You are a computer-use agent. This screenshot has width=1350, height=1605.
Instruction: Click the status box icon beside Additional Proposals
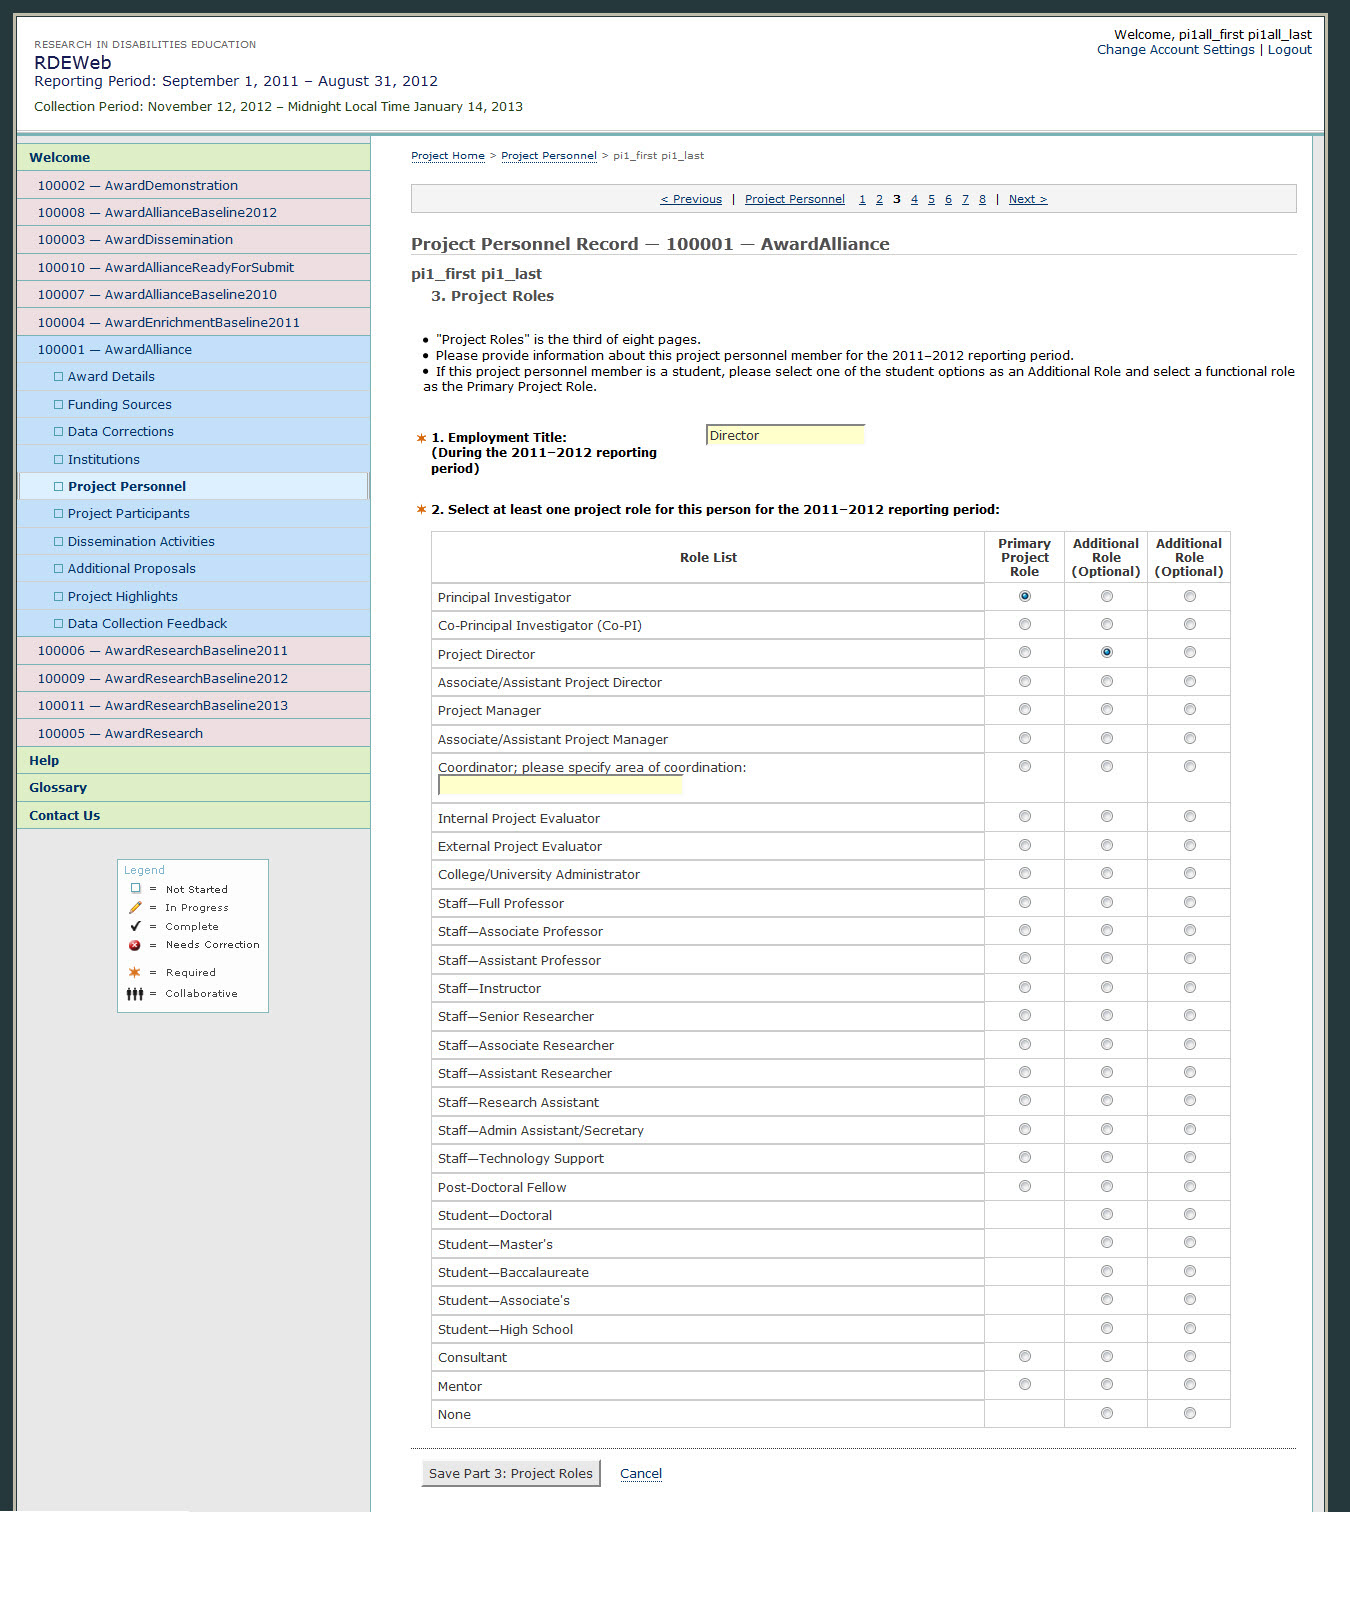click(59, 569)
